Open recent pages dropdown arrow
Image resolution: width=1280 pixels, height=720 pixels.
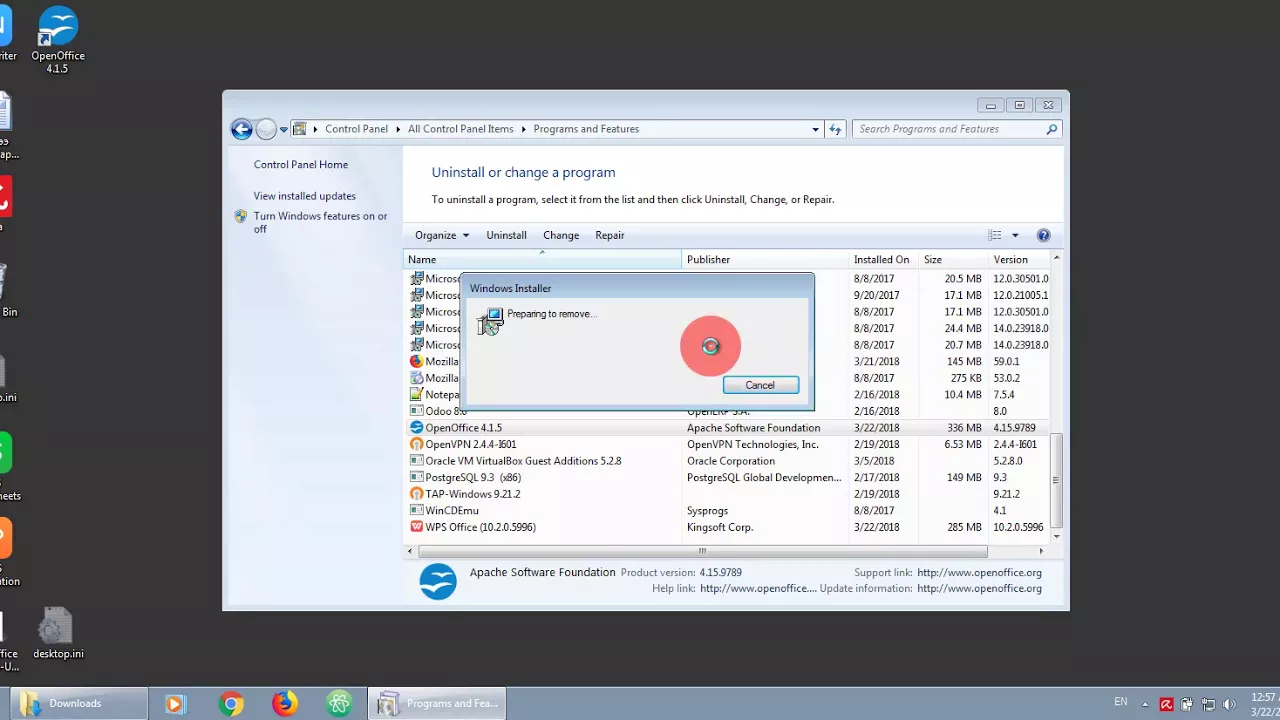tap(284, 129)
